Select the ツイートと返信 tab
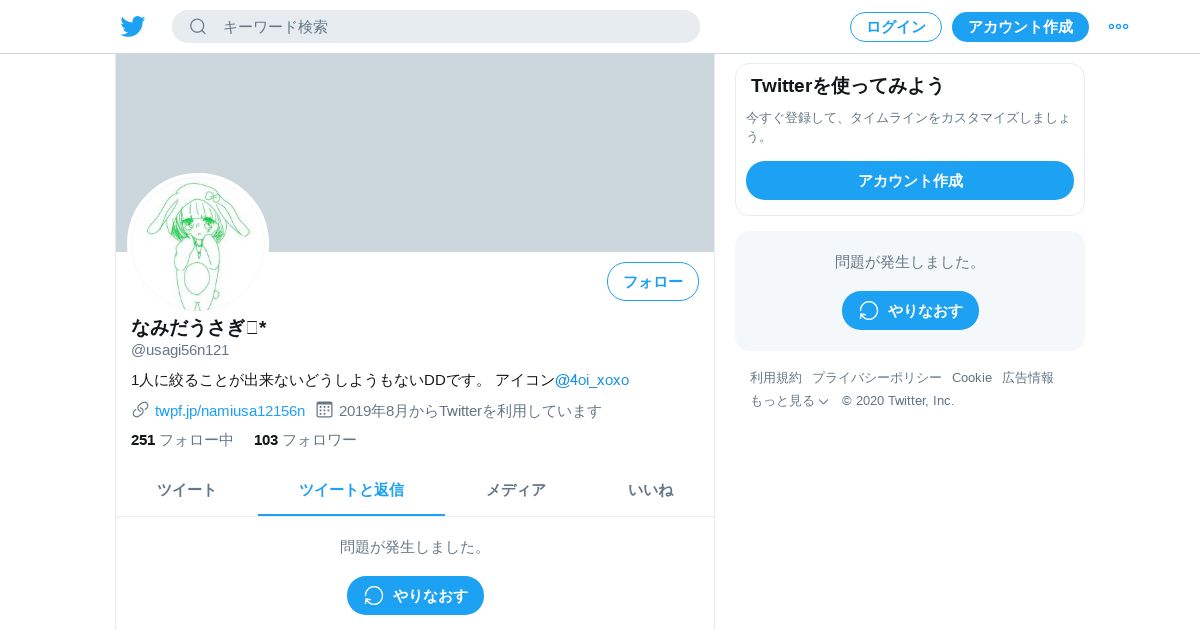This screenshot has height=630, width=1200. pos(351,490)
